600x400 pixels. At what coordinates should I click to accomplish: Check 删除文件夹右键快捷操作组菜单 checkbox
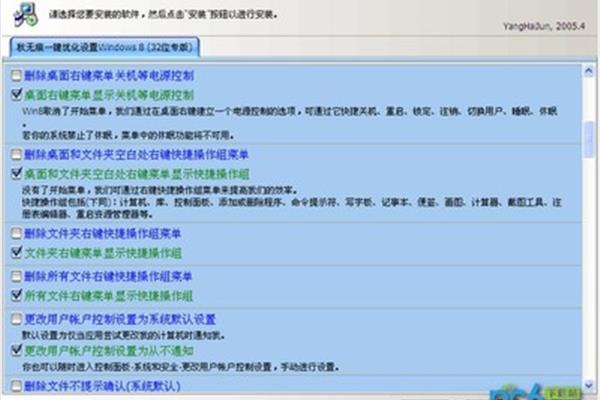click(16, 233)
